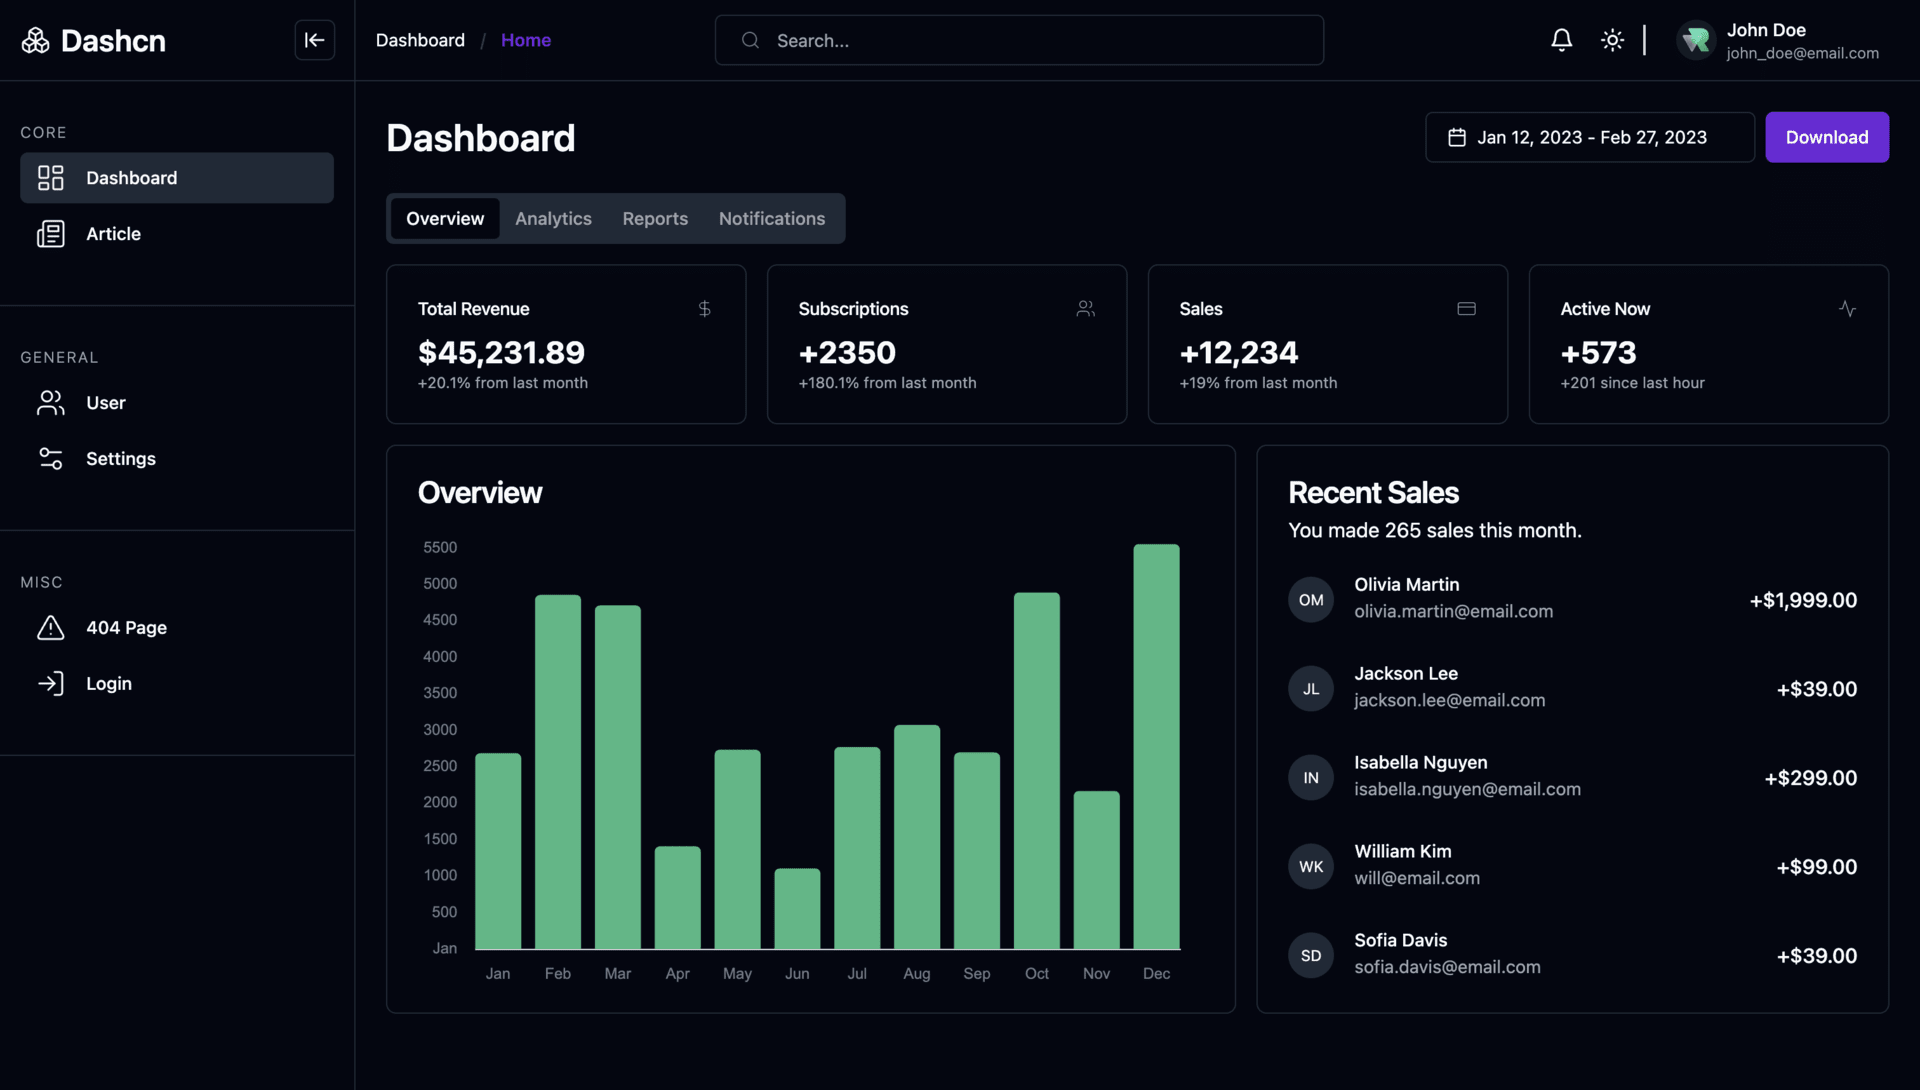The height and width of the screenshot is (1090, 1920).
Task: Switch to the Reports tab
Action: click(655, 218)
